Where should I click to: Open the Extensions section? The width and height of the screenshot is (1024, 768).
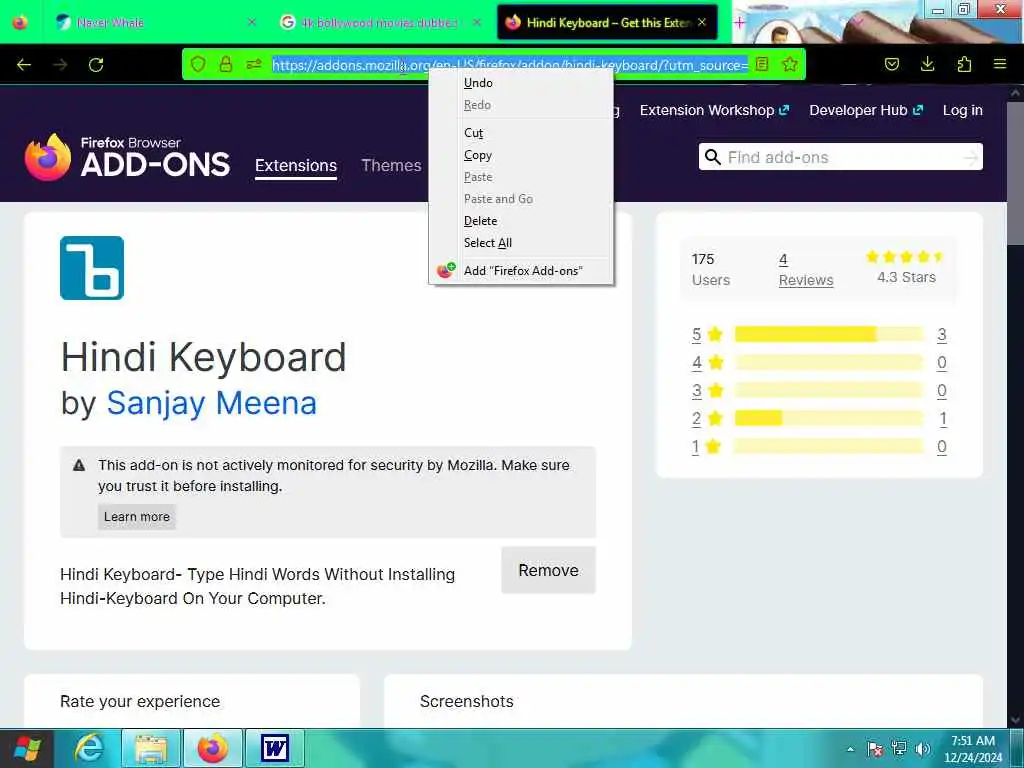[296, 165]
